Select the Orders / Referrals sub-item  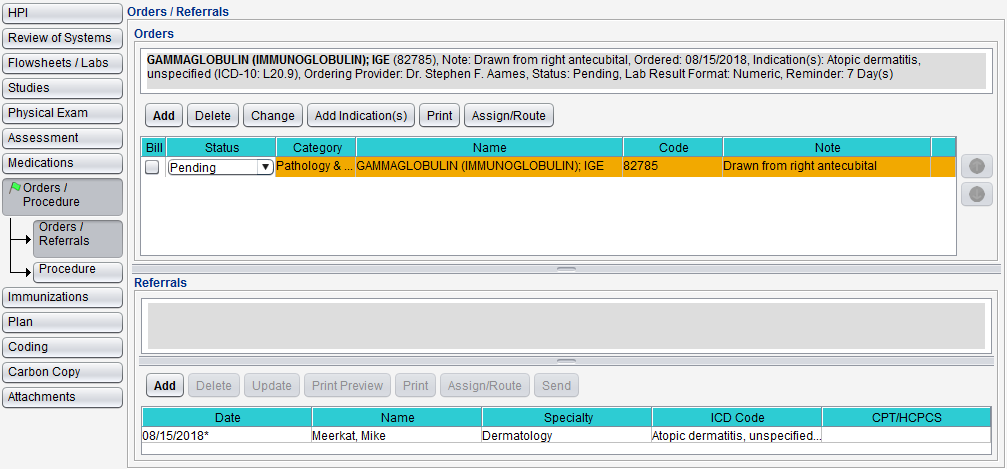[77, 234]
